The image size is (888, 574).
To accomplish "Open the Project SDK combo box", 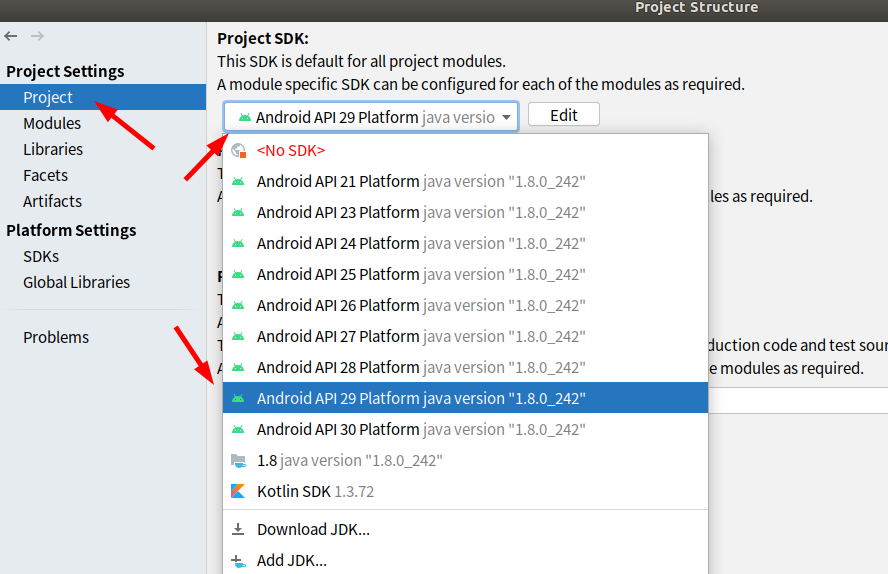I will 372,117.
